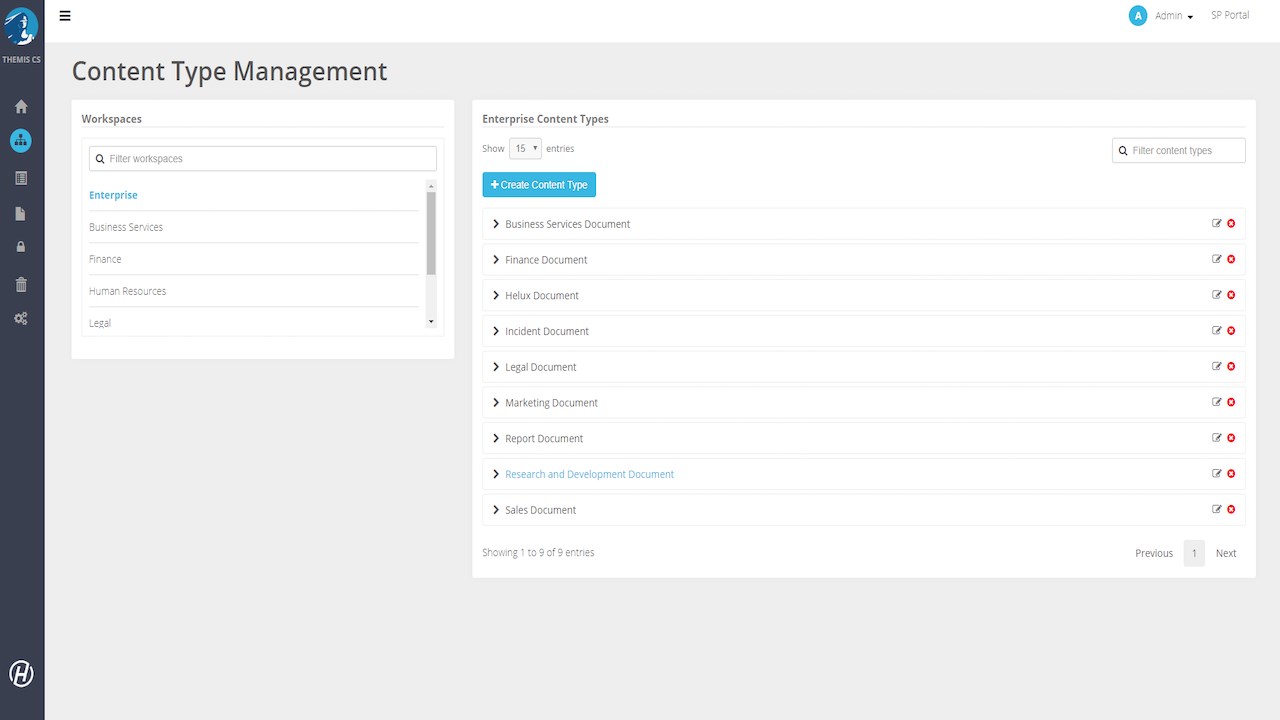Open the Home icon in sidebar
Image resolution: width=1280 pixels, height=720 pixels.
[x=21, y=107]
